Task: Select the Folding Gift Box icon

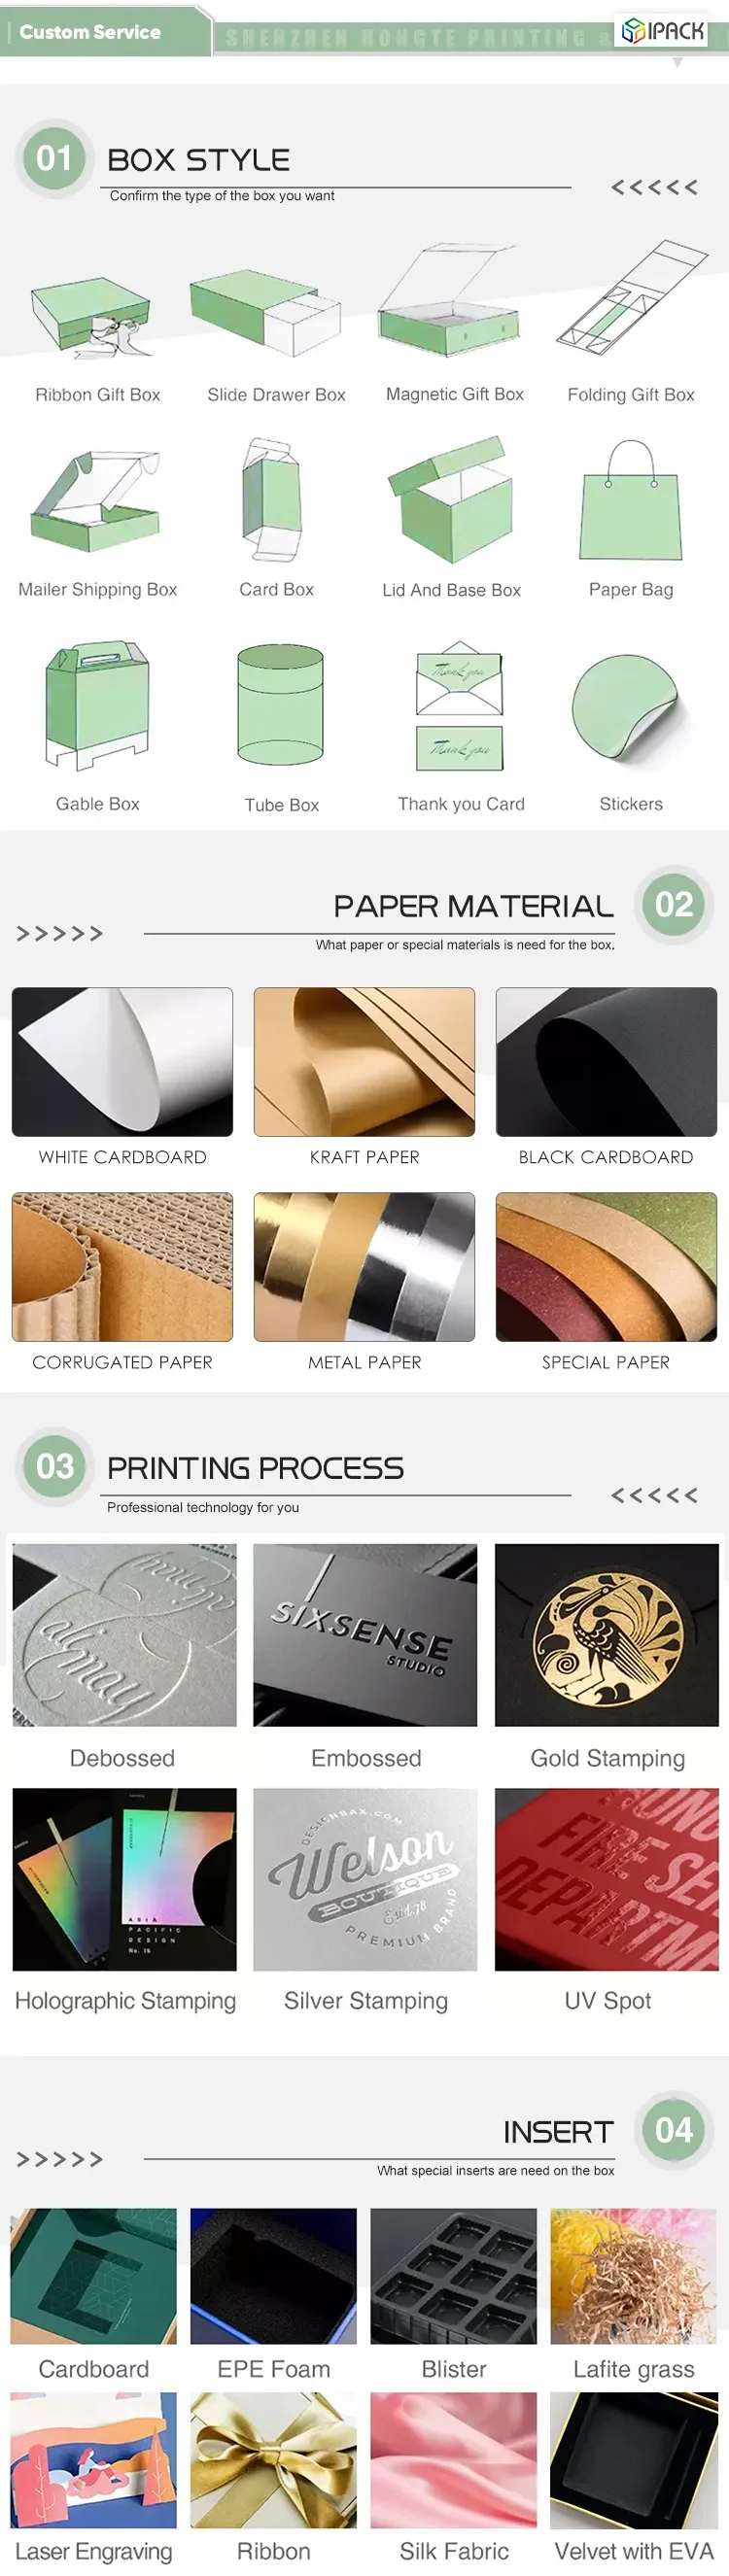Action: [631, 299]
